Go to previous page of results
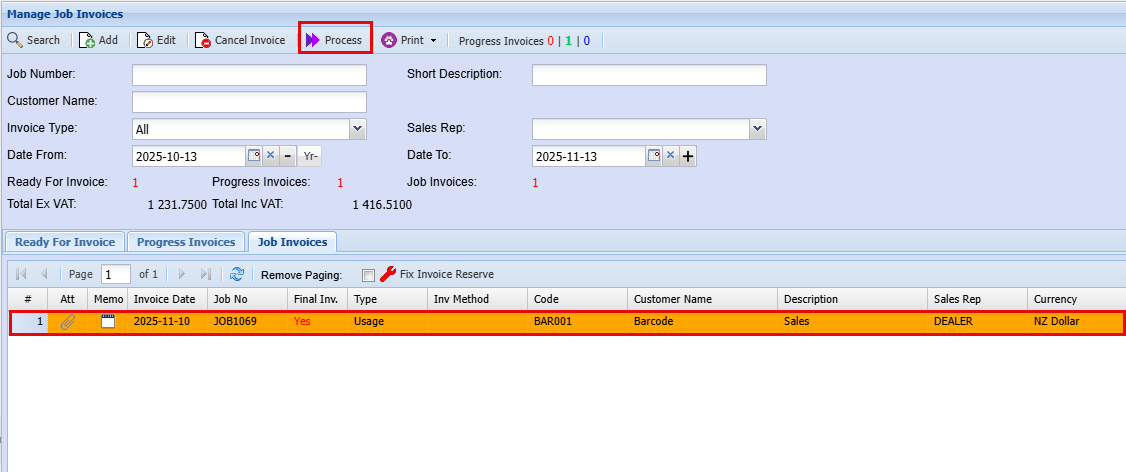The height and width of the screenshot is (472, 1126). tap(44, 274)
